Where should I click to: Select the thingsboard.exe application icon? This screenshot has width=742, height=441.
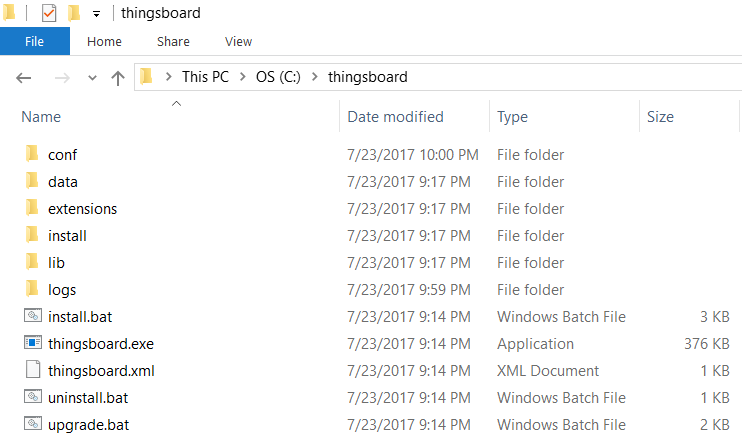[32, 344]
